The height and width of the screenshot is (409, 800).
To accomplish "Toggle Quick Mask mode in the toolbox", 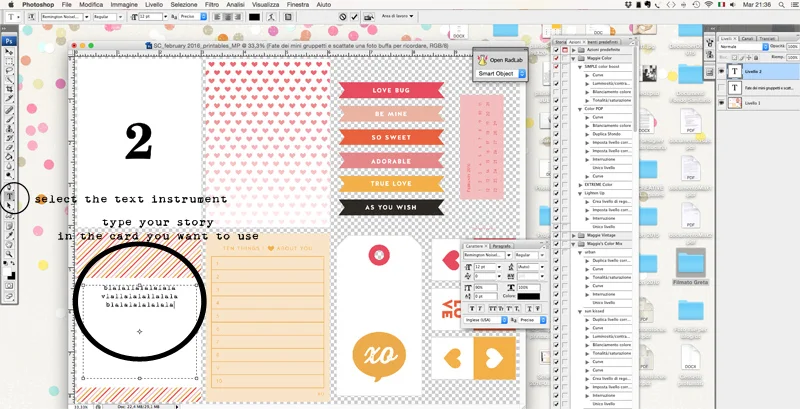I will tap(9, 287).
